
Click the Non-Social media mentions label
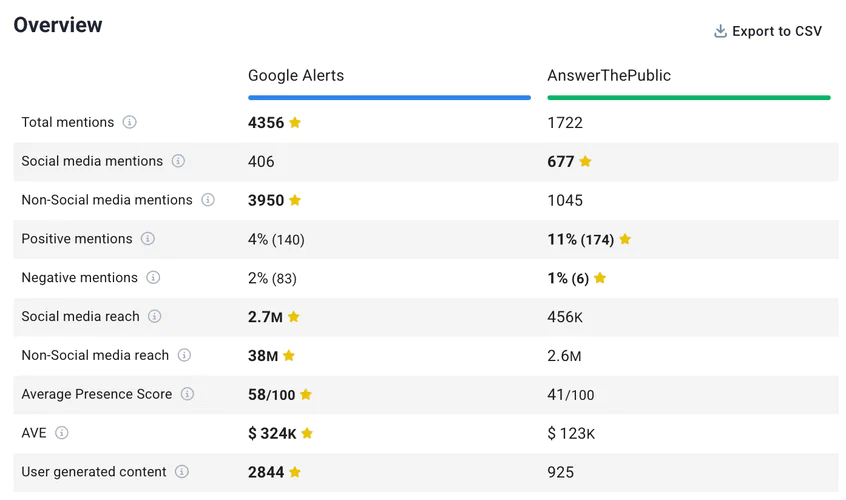(x=107, y=200)
